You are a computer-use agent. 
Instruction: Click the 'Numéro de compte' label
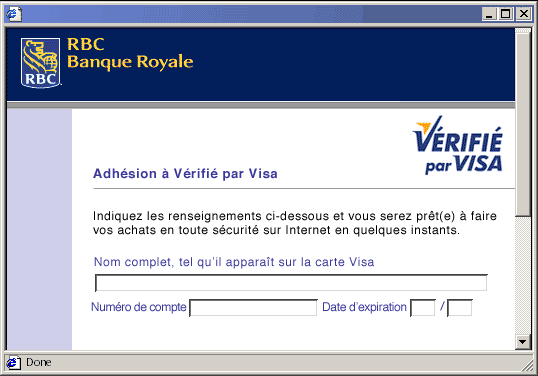139,307
